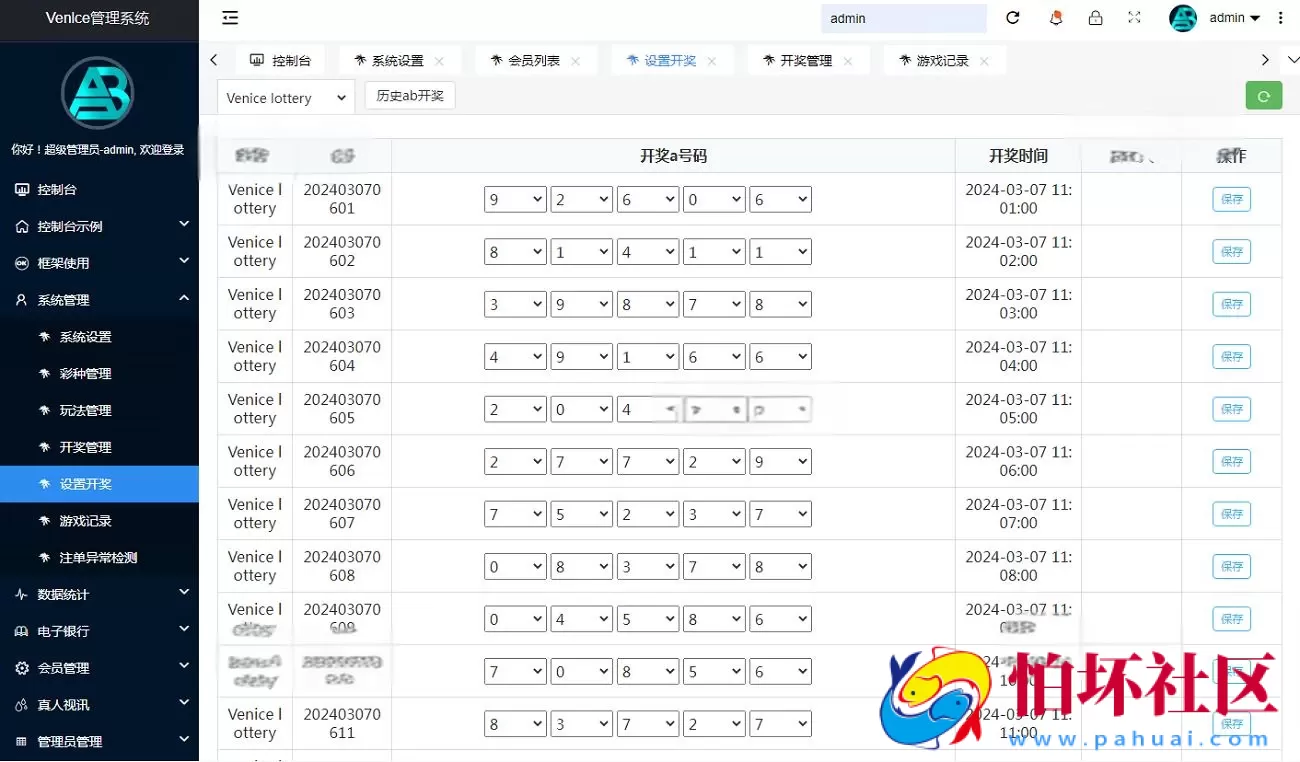Click the refresh icon in the top toolbar
Viewport: 1300px width, 762px height.
pyautogui.click(x=1012, y=17)
